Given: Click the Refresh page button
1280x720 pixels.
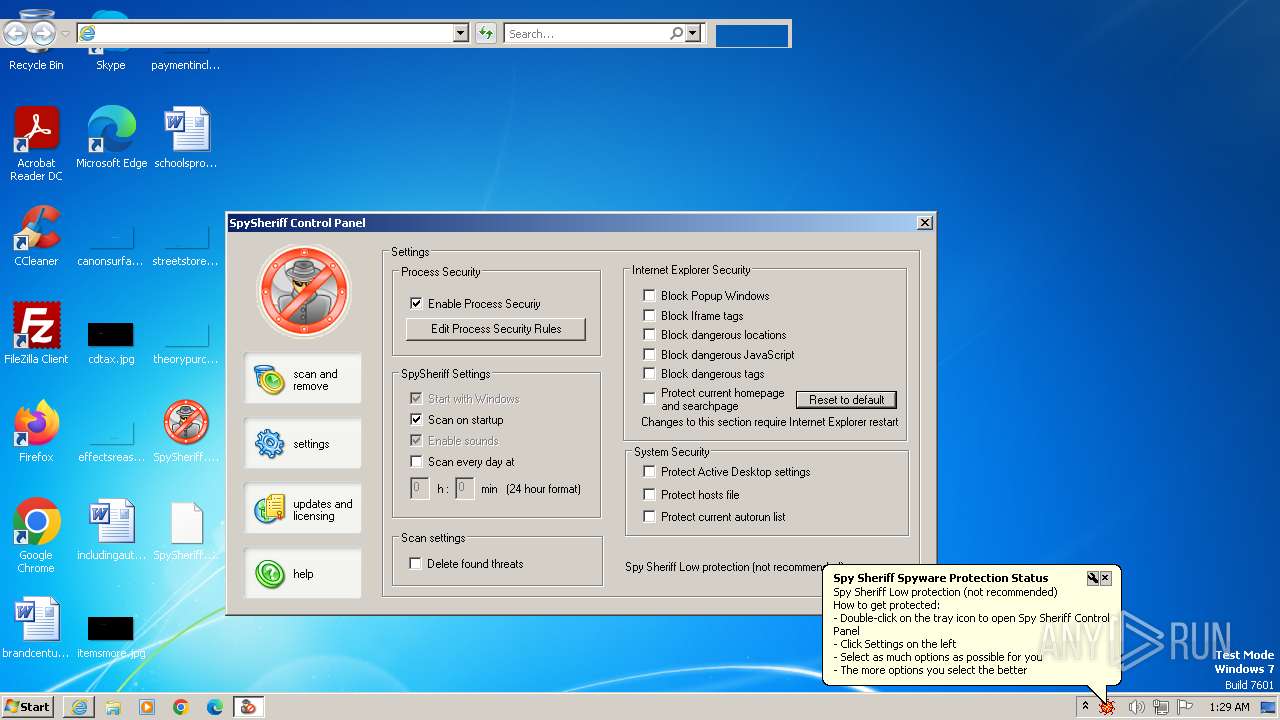Looking at the screenshot, I should click(486, 33).
